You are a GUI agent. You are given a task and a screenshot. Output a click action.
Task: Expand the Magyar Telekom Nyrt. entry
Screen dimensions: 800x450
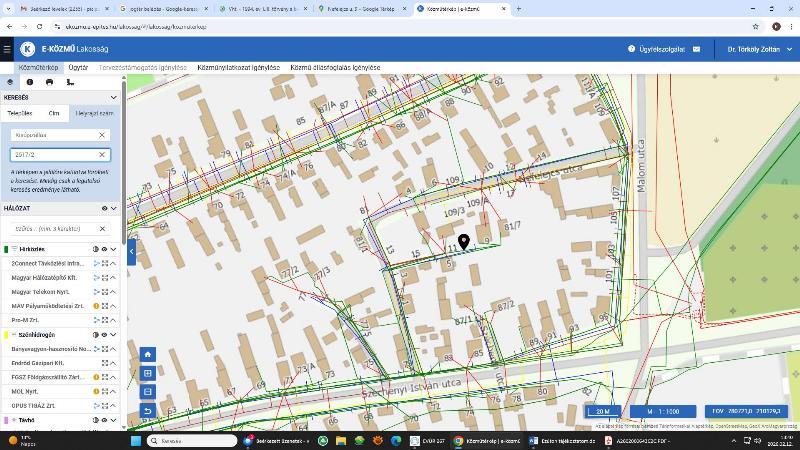pos(113,291)
